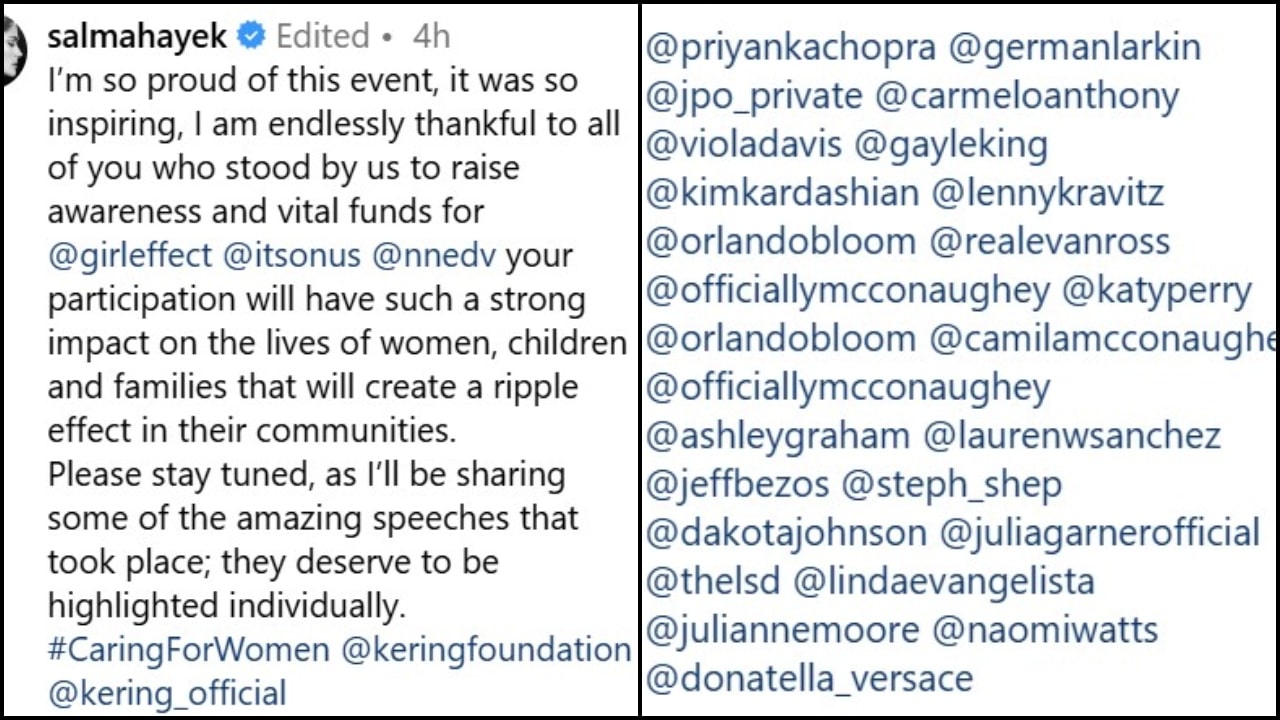The image size is (1280, 720).
Task: Open the salmahayek username link
Action: [x=137, y=37]
